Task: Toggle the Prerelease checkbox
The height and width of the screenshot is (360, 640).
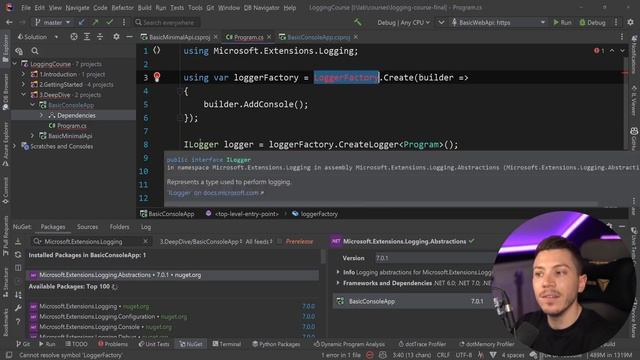Action: point(280,242)
